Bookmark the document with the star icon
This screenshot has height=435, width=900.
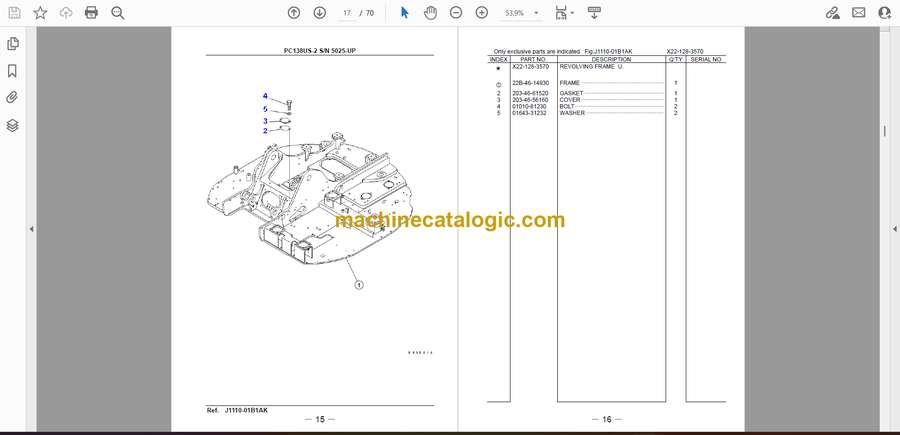click(40, 13)
